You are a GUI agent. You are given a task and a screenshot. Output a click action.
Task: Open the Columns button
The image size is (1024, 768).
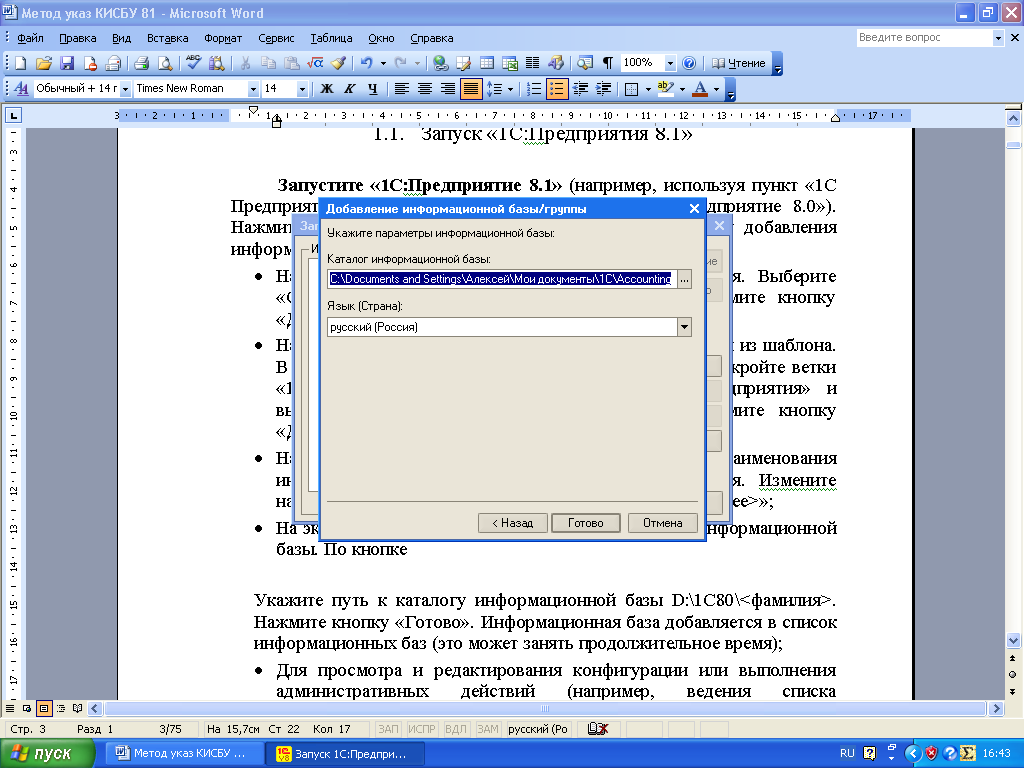tap(533, 63)
